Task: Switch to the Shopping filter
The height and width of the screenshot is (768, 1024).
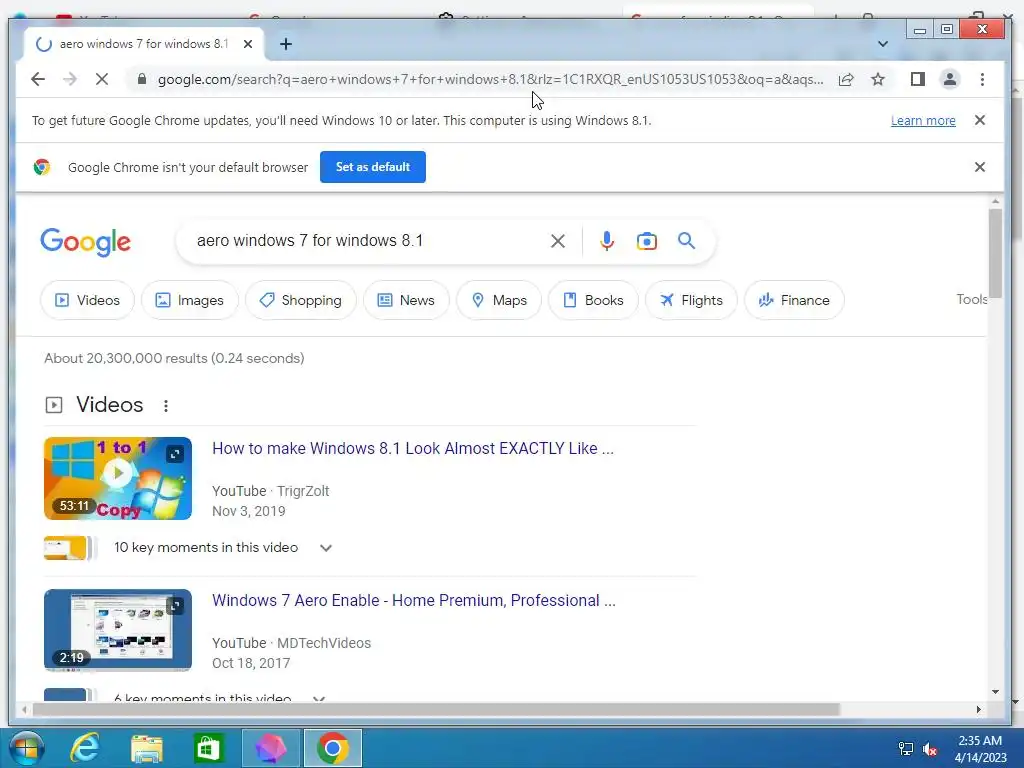Action: [x=300, y=300]
